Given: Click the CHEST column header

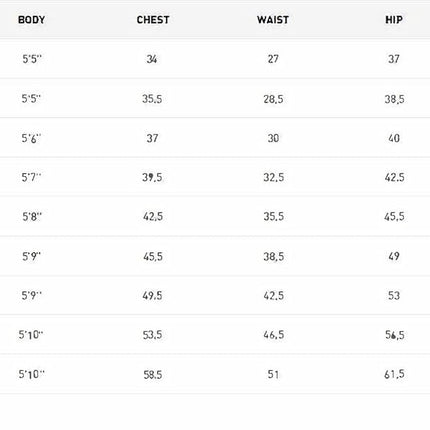Looking at the screenshot, I should 153,20.
